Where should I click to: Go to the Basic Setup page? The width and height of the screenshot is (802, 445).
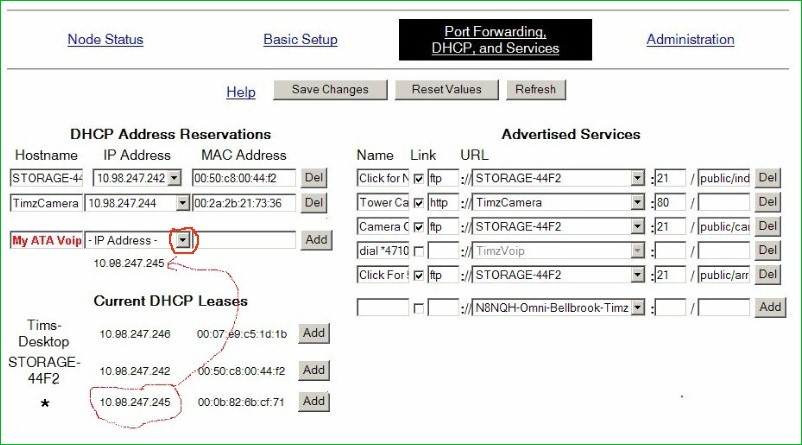coord(300,40)
